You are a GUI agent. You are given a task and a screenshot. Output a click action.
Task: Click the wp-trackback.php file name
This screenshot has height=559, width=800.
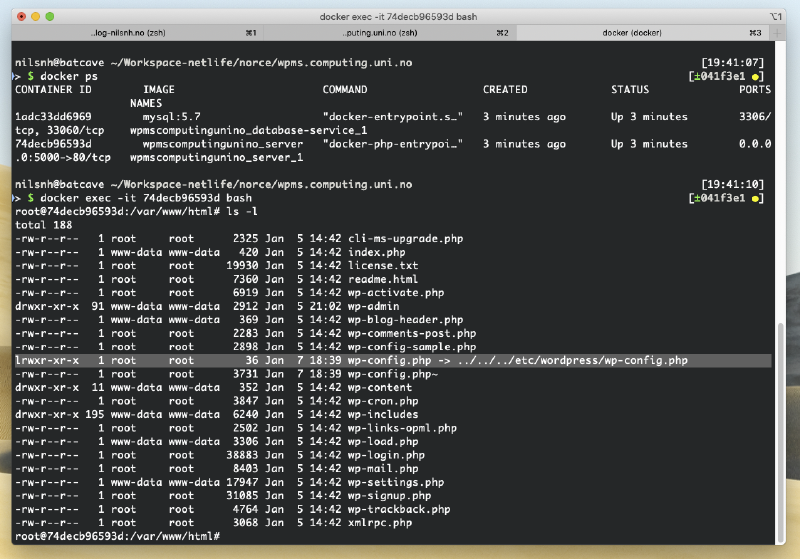coord(399,509)
